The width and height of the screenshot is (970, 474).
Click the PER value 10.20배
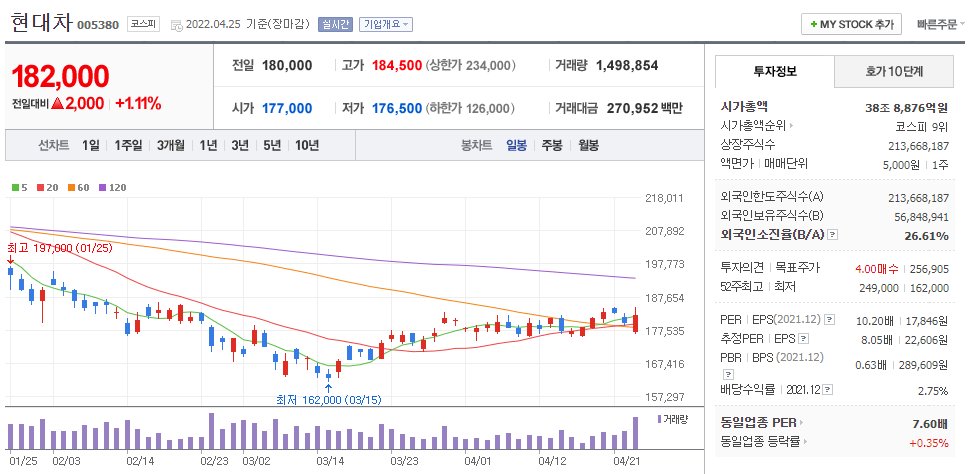point(873,321)
